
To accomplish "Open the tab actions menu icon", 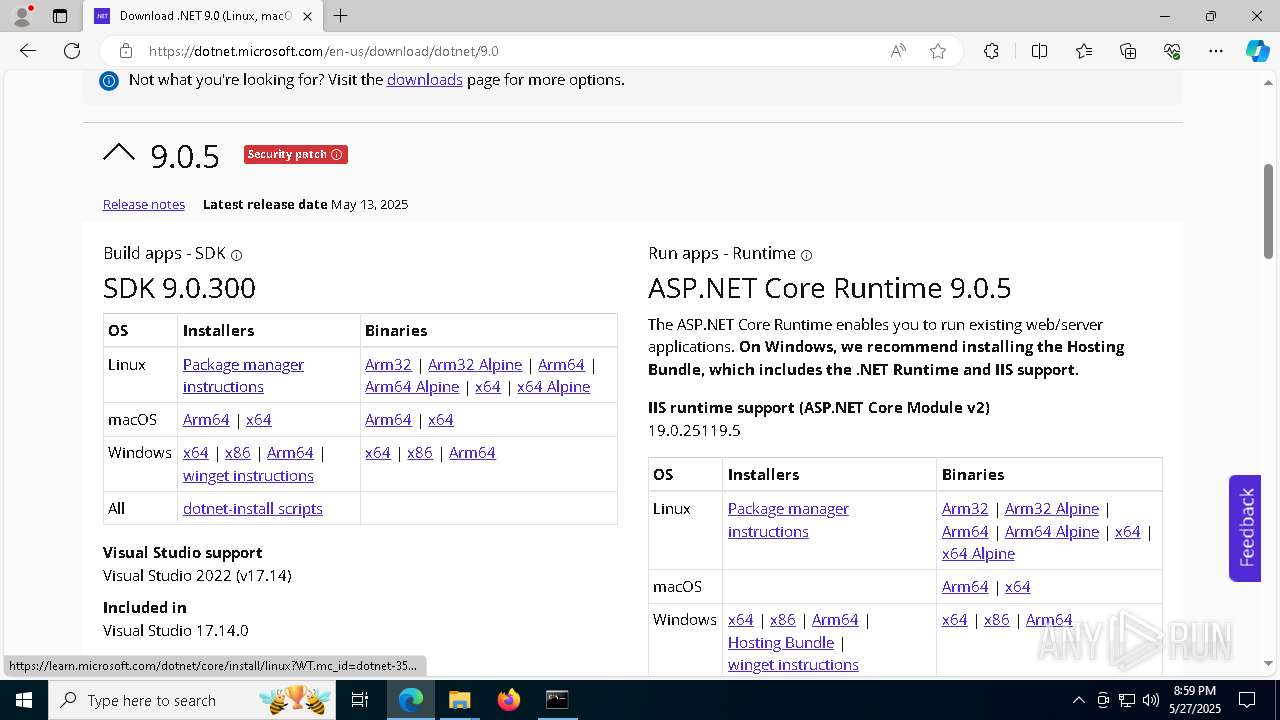I will click(x=60, y=16).
